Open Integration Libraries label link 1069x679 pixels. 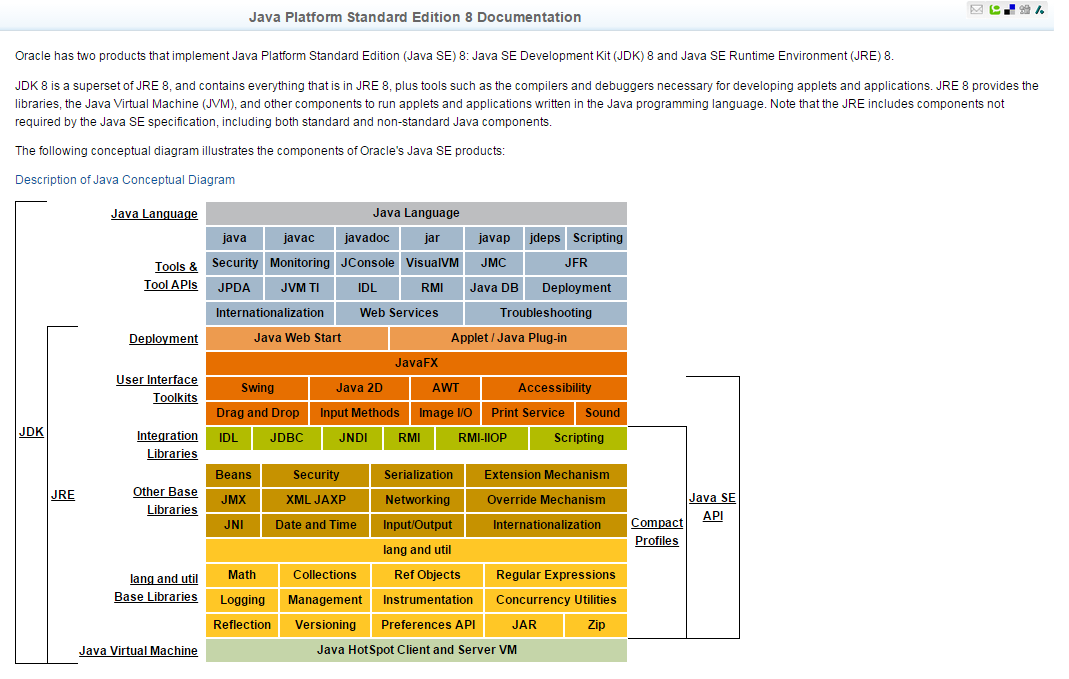click(x=167, y=444)
